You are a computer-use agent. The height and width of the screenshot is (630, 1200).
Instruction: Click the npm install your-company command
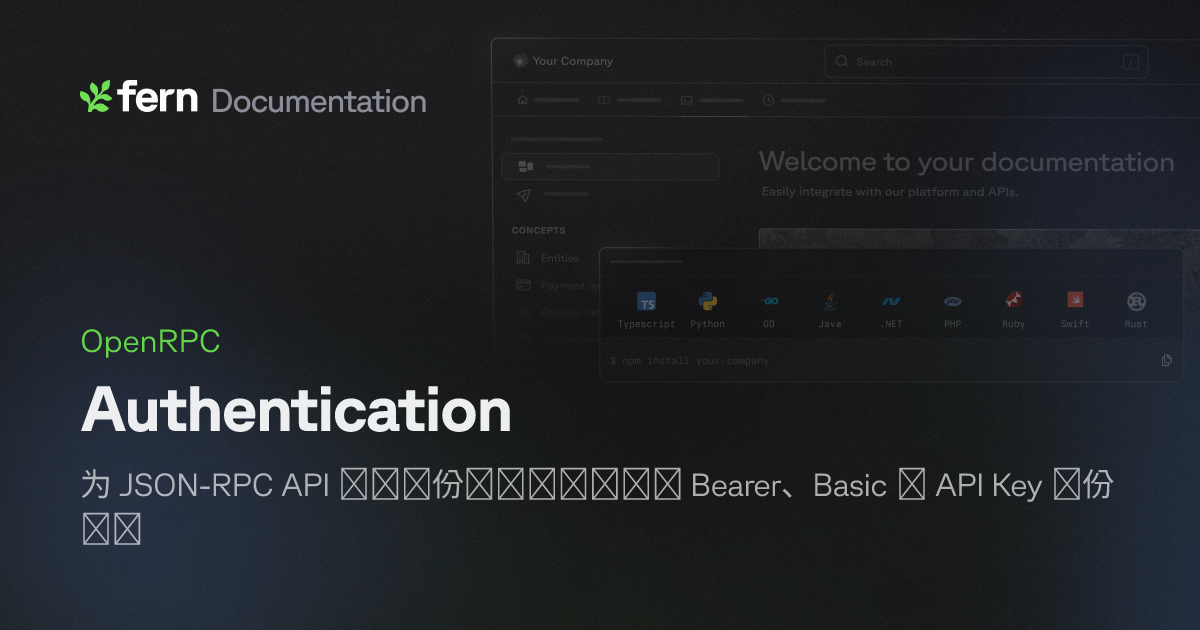[x=690, y=360]
